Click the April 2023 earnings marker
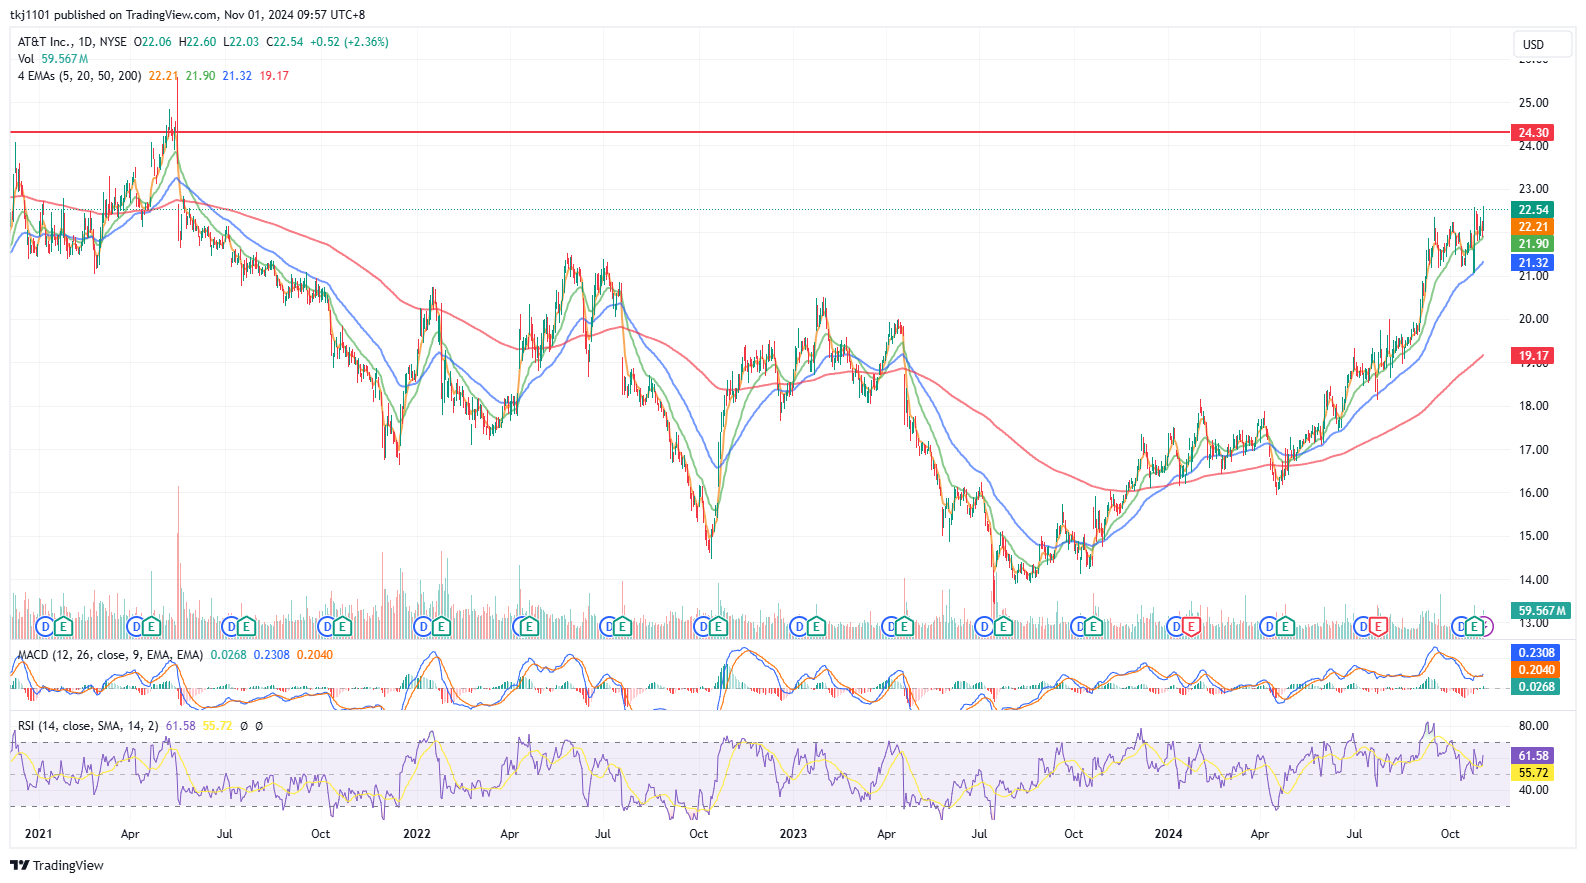The image size is (1586, 883). pyautogui.click(x=904, y=627)
